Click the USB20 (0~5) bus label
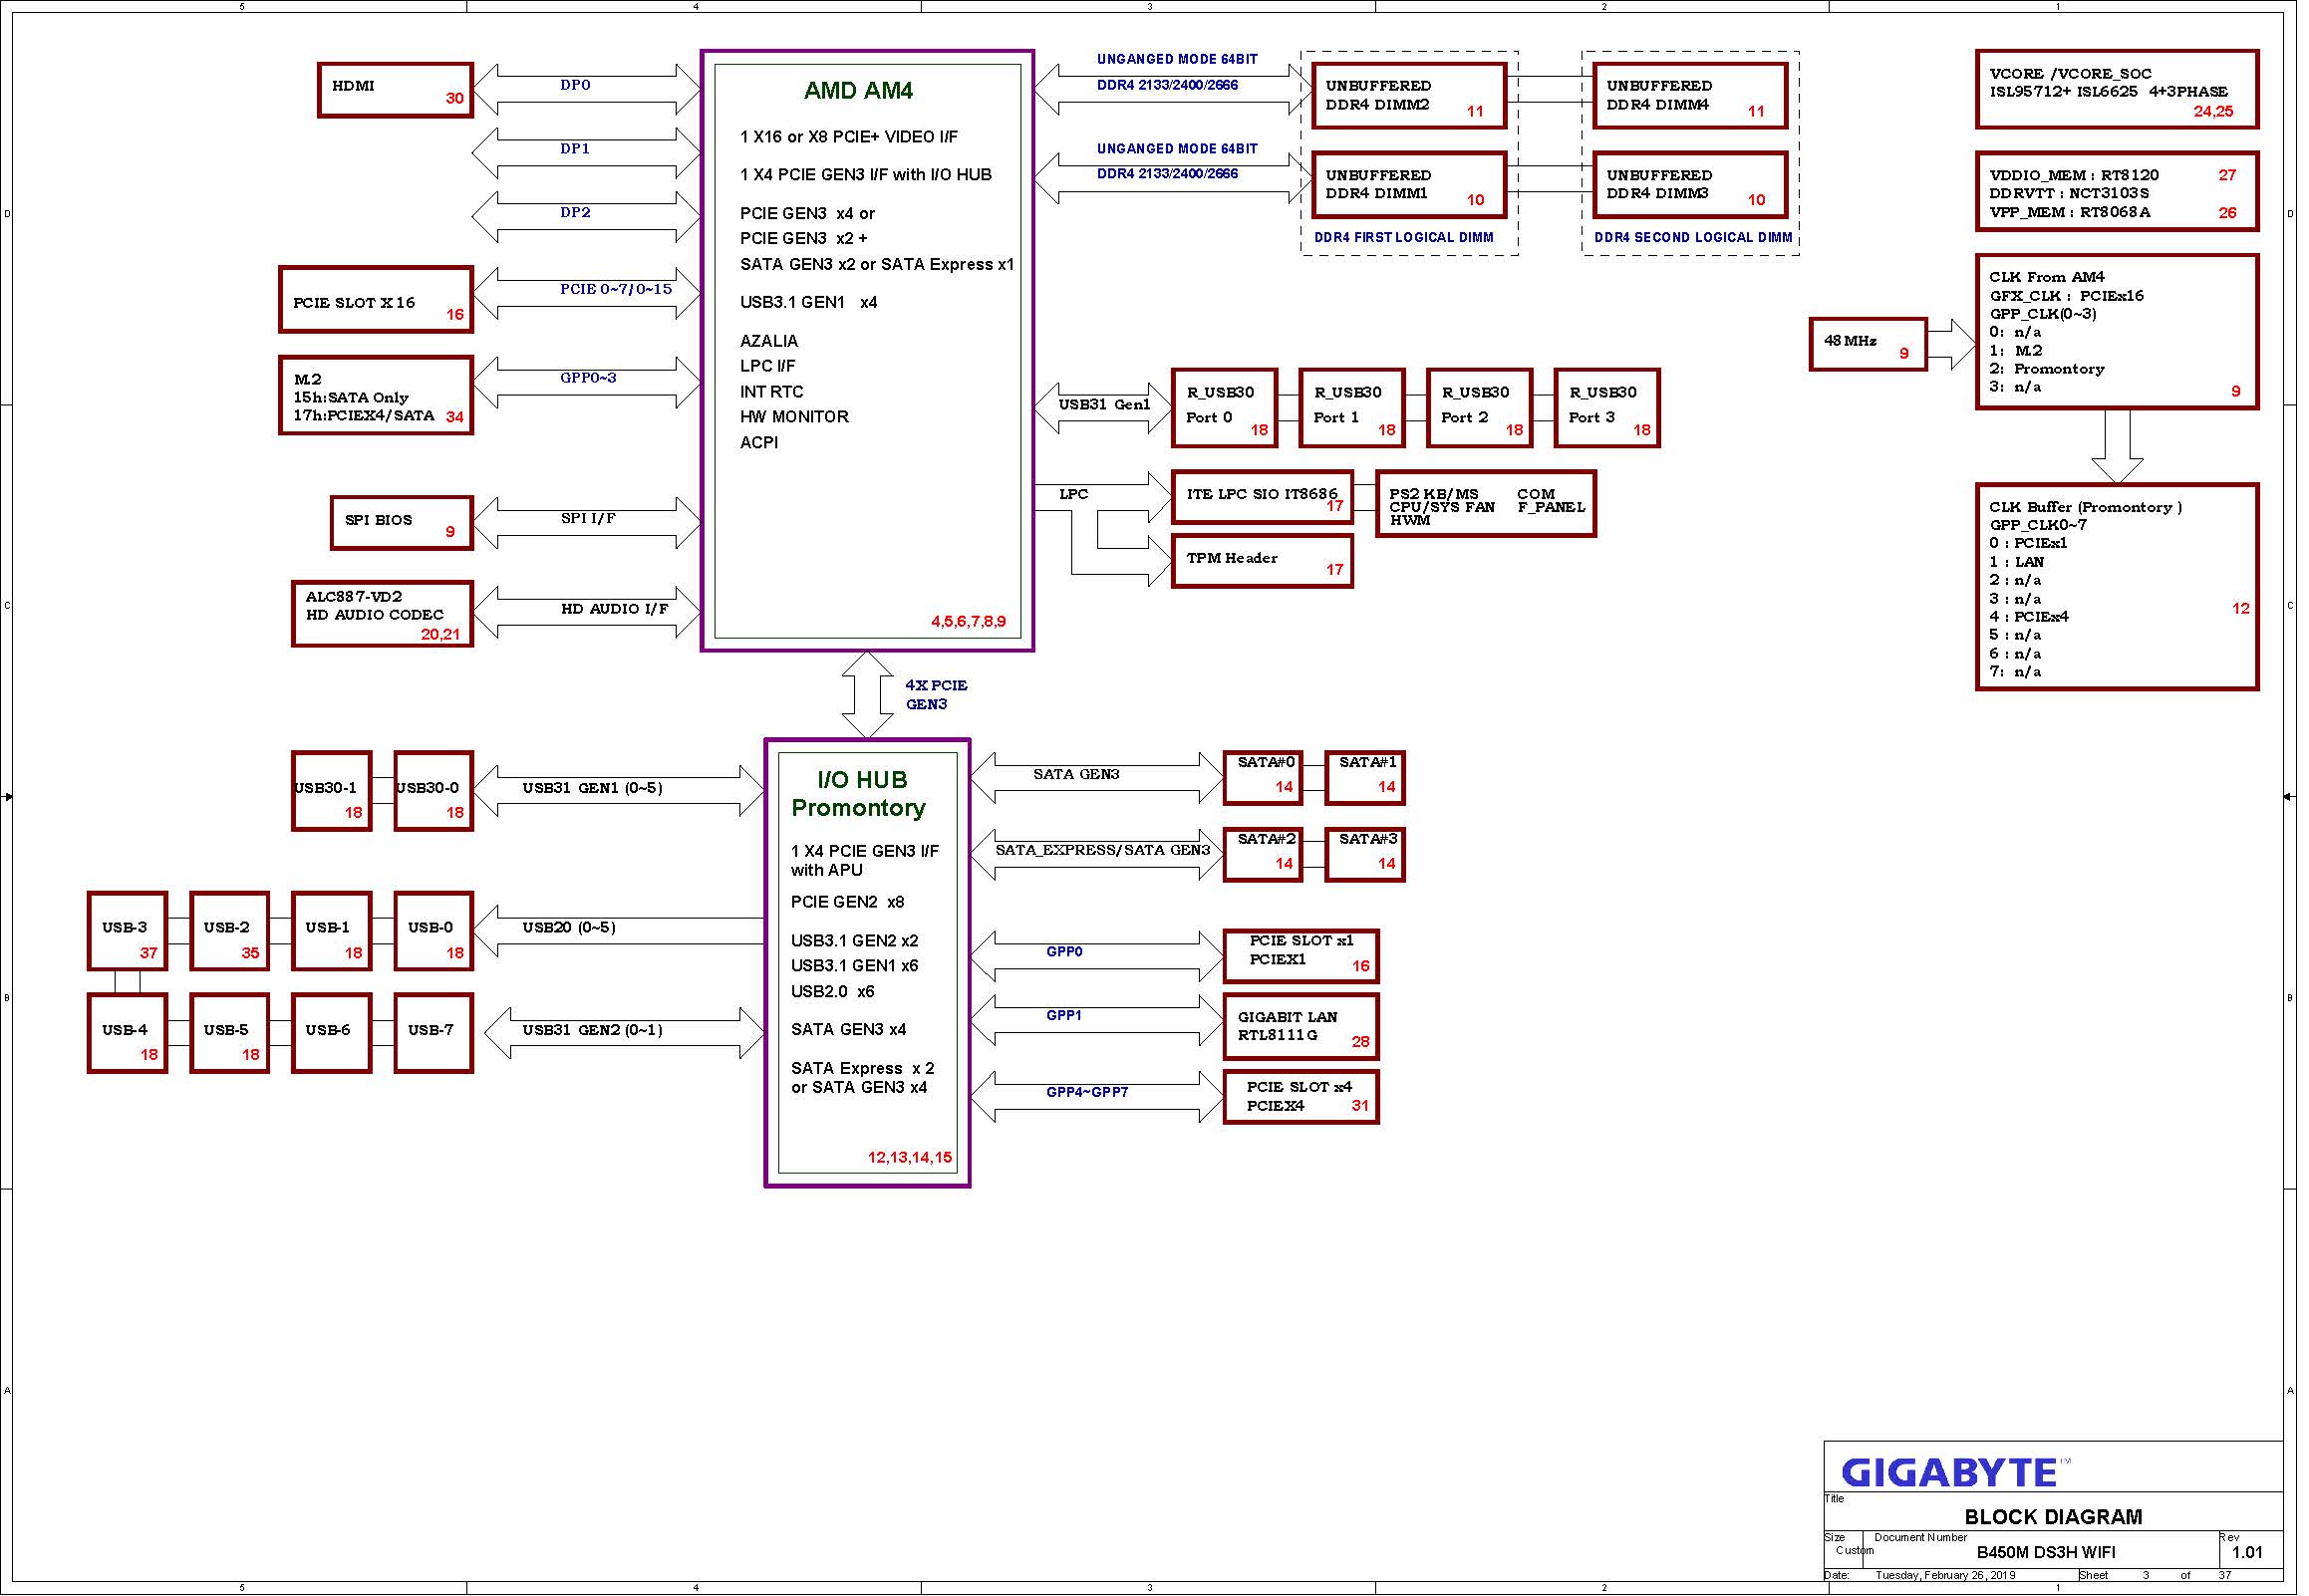Image resolution: width=2309 pixels, height=1596 pixels. tap(569, 928)
